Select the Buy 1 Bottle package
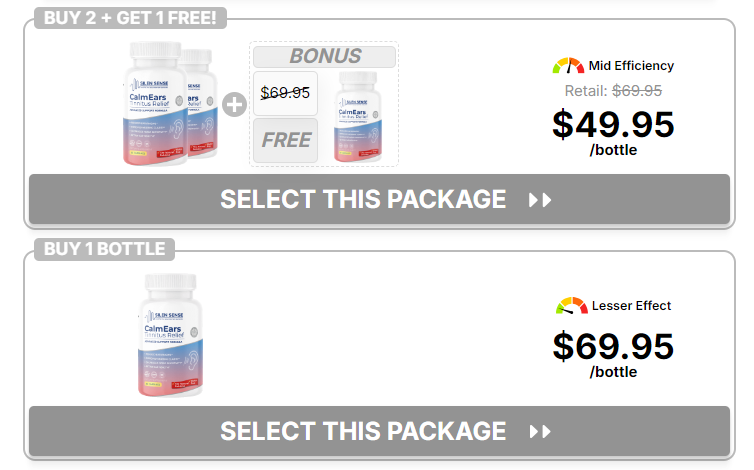 pyautogui.click(x=379, y=431)
